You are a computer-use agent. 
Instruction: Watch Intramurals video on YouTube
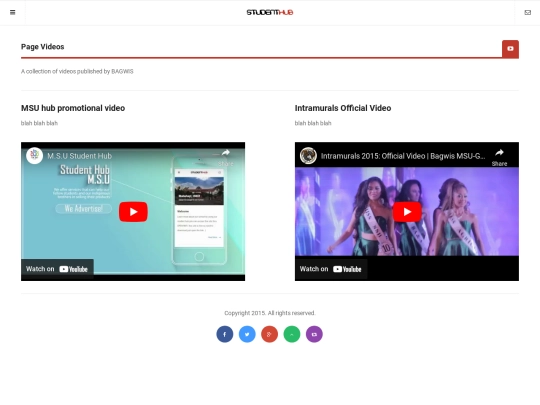click(331, 269)
